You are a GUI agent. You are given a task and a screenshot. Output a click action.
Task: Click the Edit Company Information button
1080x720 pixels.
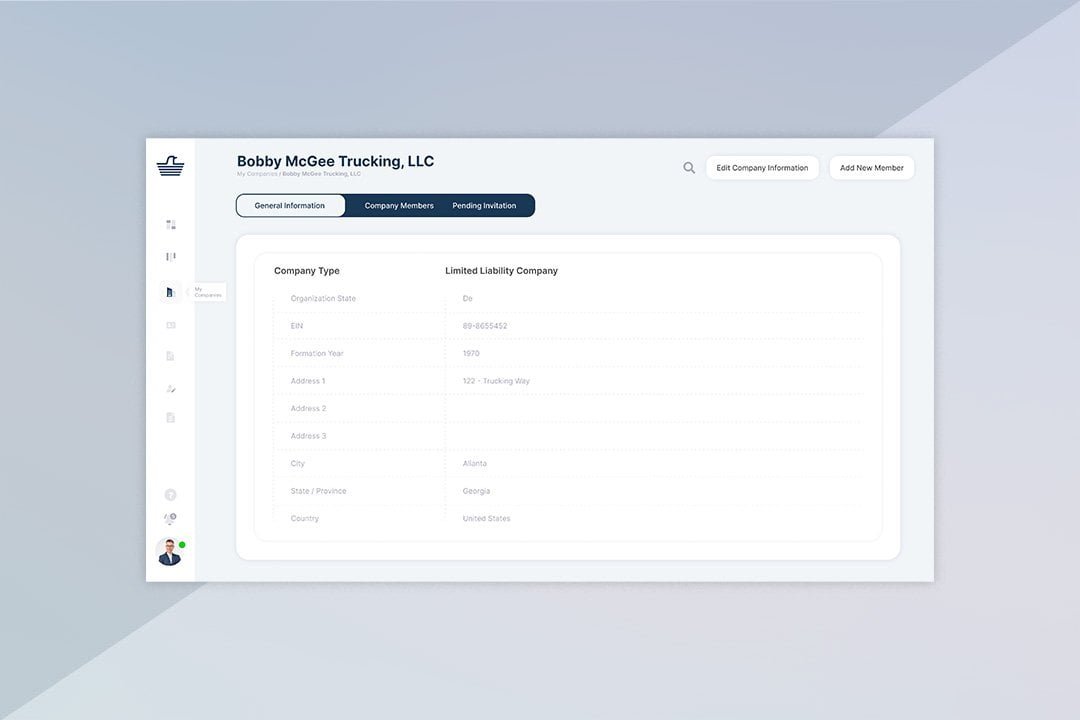762,168
